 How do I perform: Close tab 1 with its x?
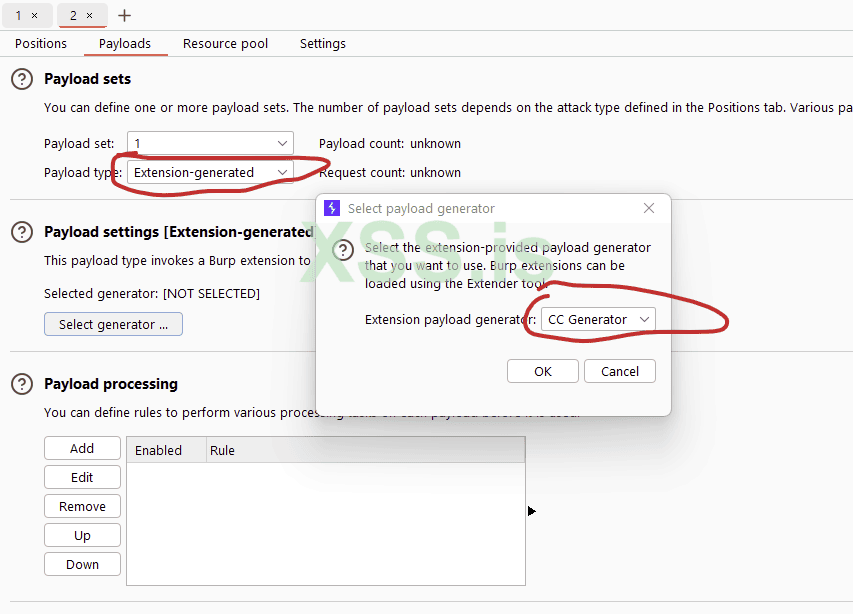(34, 16)
